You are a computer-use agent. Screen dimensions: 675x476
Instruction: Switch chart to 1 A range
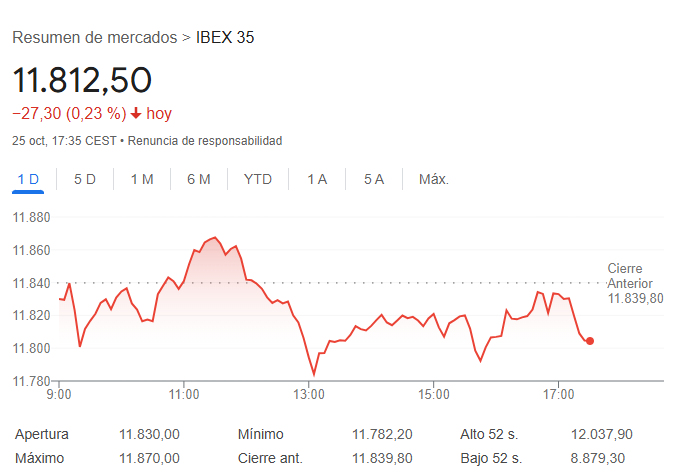pos(317,179)
